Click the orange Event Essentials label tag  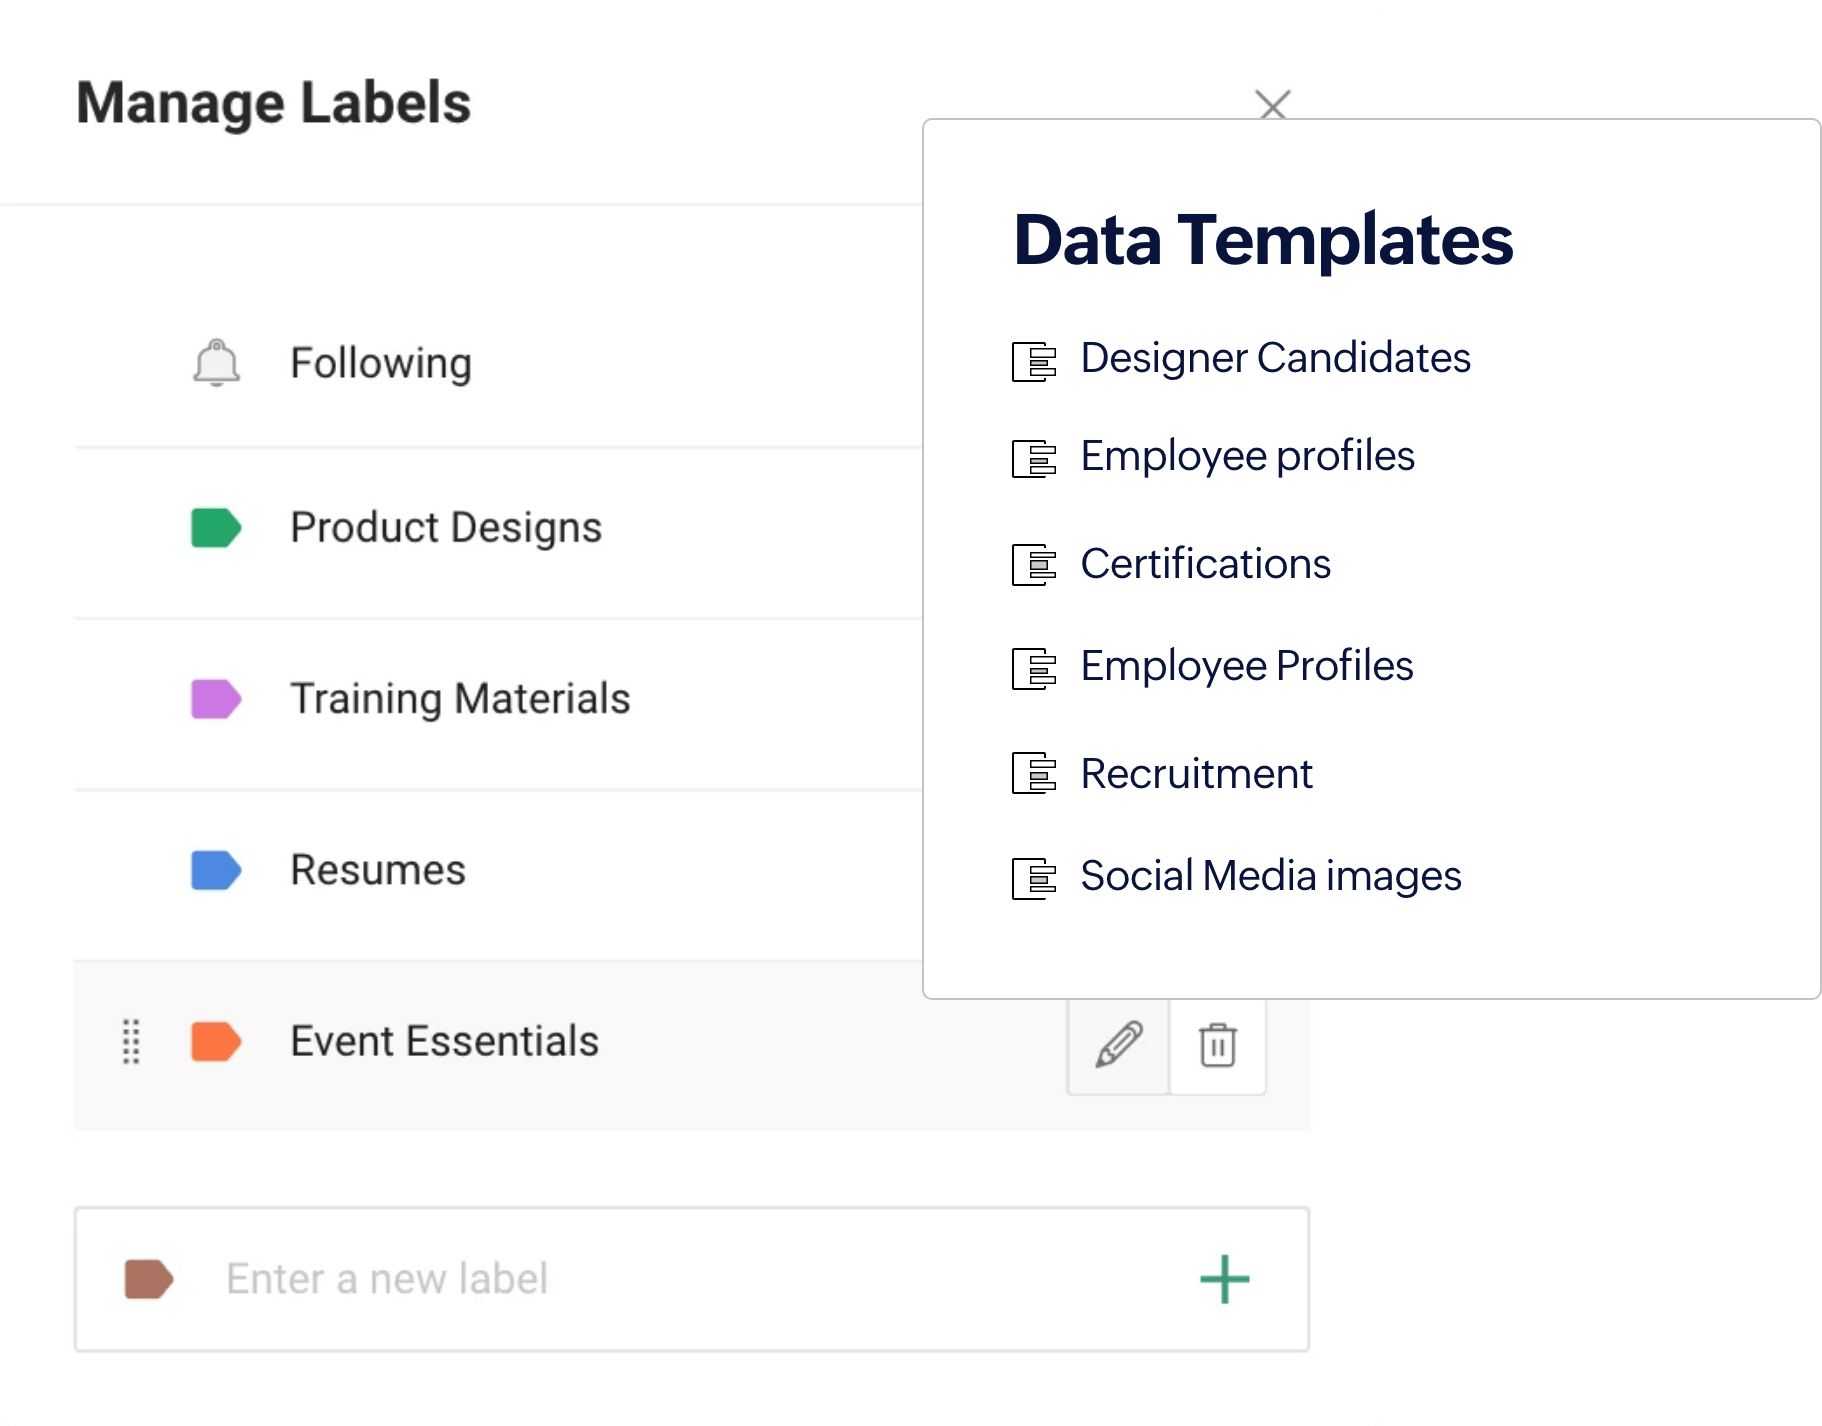[216, 1041]
